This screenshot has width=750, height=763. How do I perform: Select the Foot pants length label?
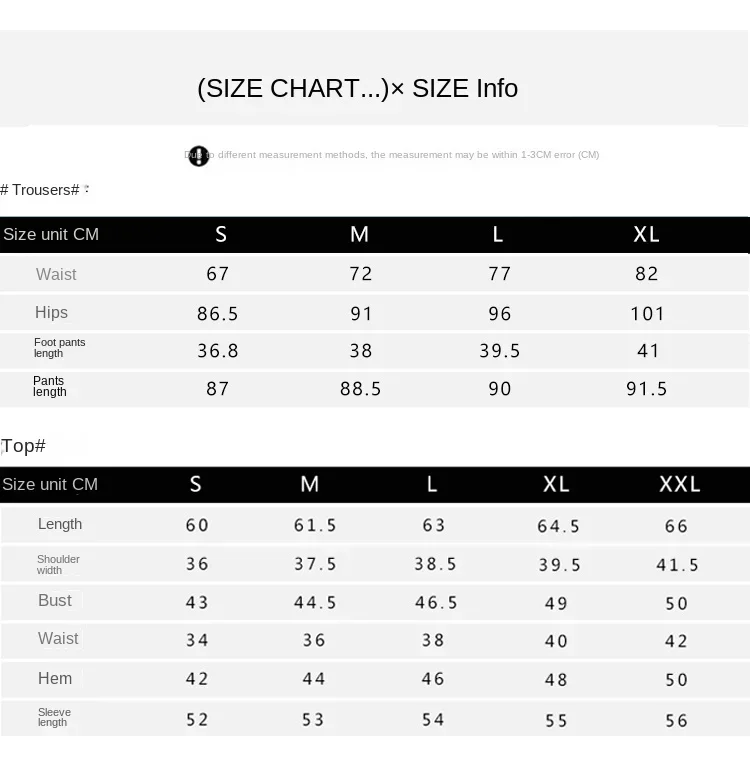click(x=59, y=348)
